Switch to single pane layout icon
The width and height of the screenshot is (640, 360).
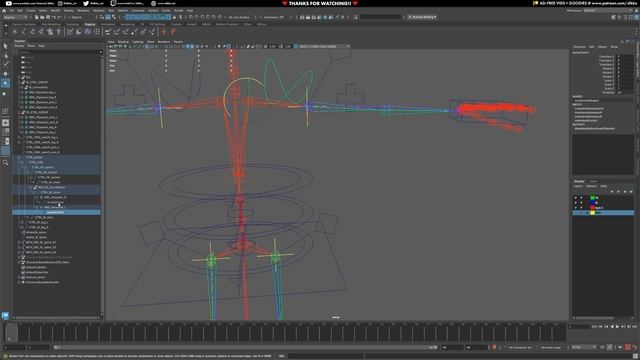(x=5, y=122)
